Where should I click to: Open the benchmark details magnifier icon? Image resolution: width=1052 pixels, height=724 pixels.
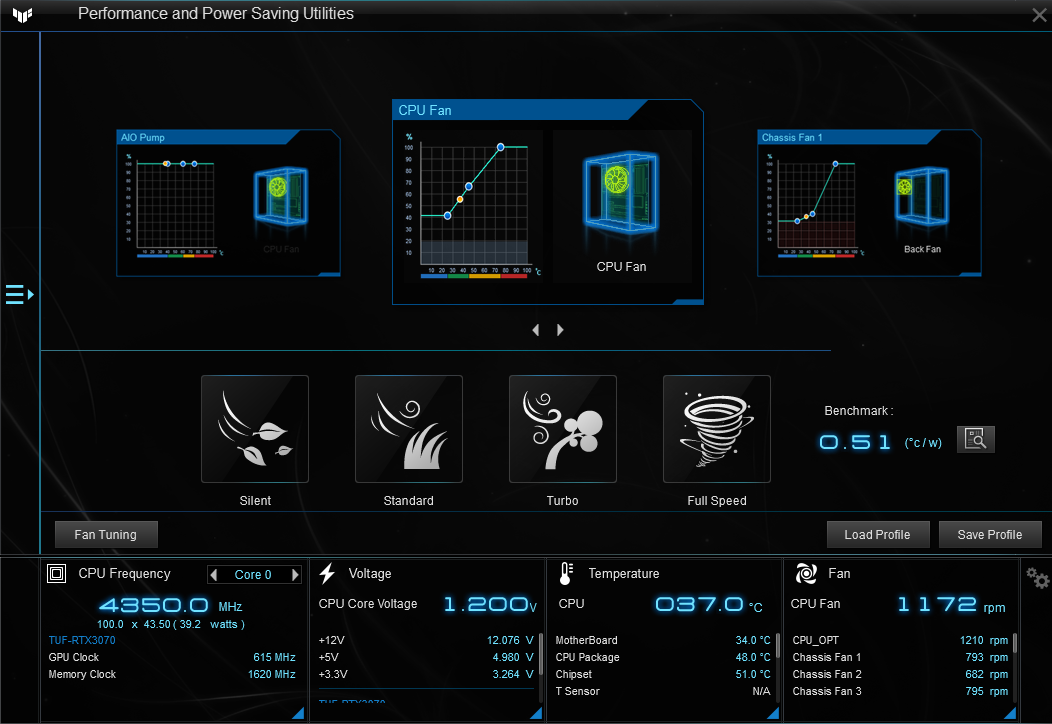[975, 439]
